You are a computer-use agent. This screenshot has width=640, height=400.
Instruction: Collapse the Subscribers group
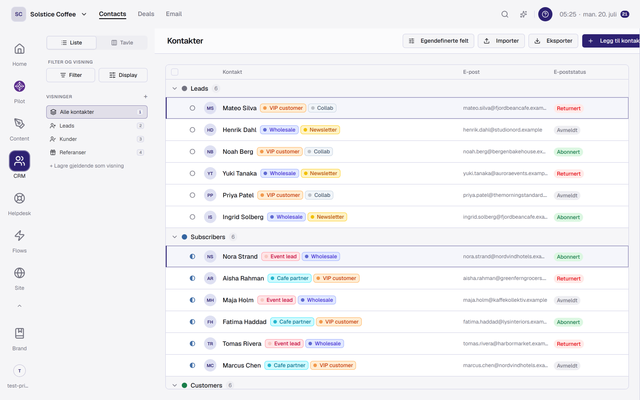(x=175, y=237)
